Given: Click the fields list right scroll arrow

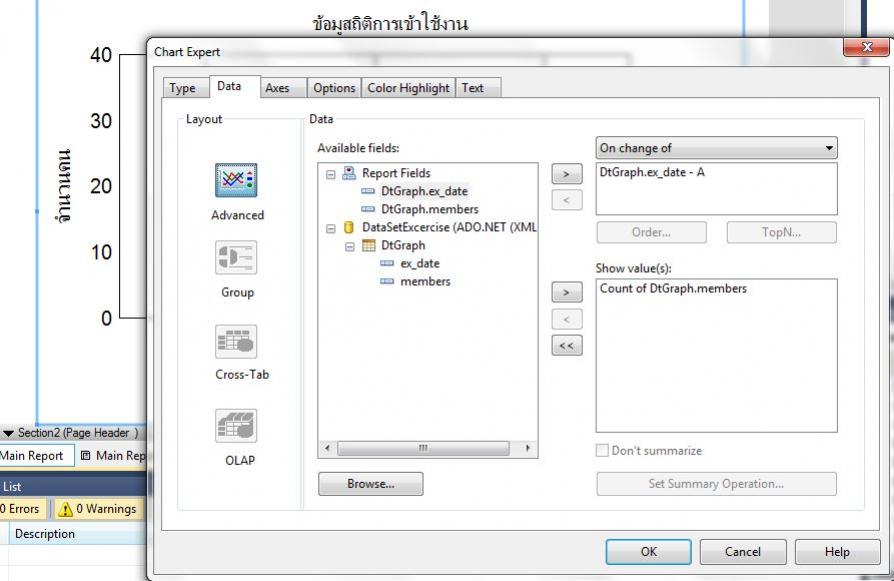Looking at the screenshot, I should 527,448.
